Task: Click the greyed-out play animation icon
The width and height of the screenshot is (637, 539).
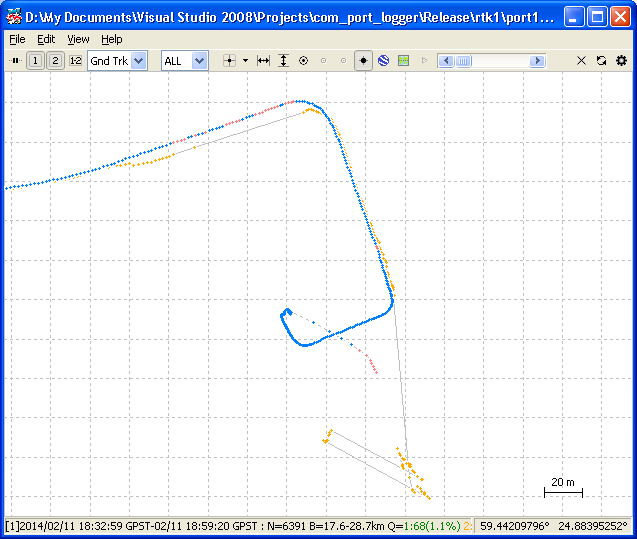Action: click(x=424, y=61)
